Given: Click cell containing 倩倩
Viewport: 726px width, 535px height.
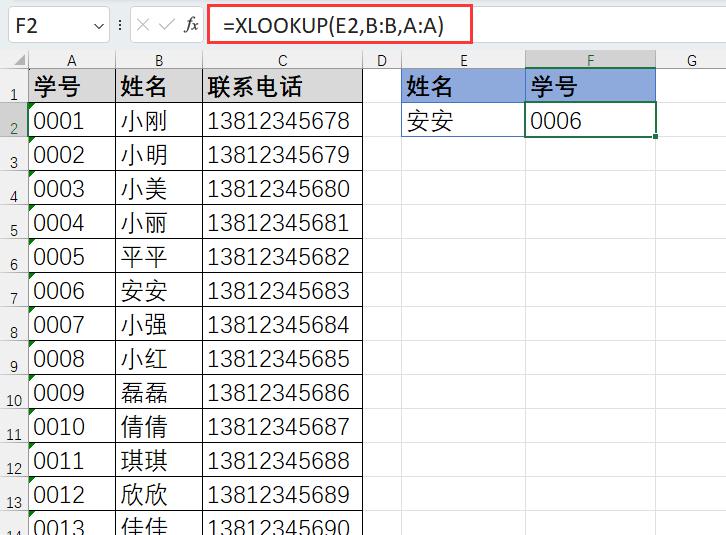Looking at the screenshot, I should pyautogui.click(x=159, y=426).
